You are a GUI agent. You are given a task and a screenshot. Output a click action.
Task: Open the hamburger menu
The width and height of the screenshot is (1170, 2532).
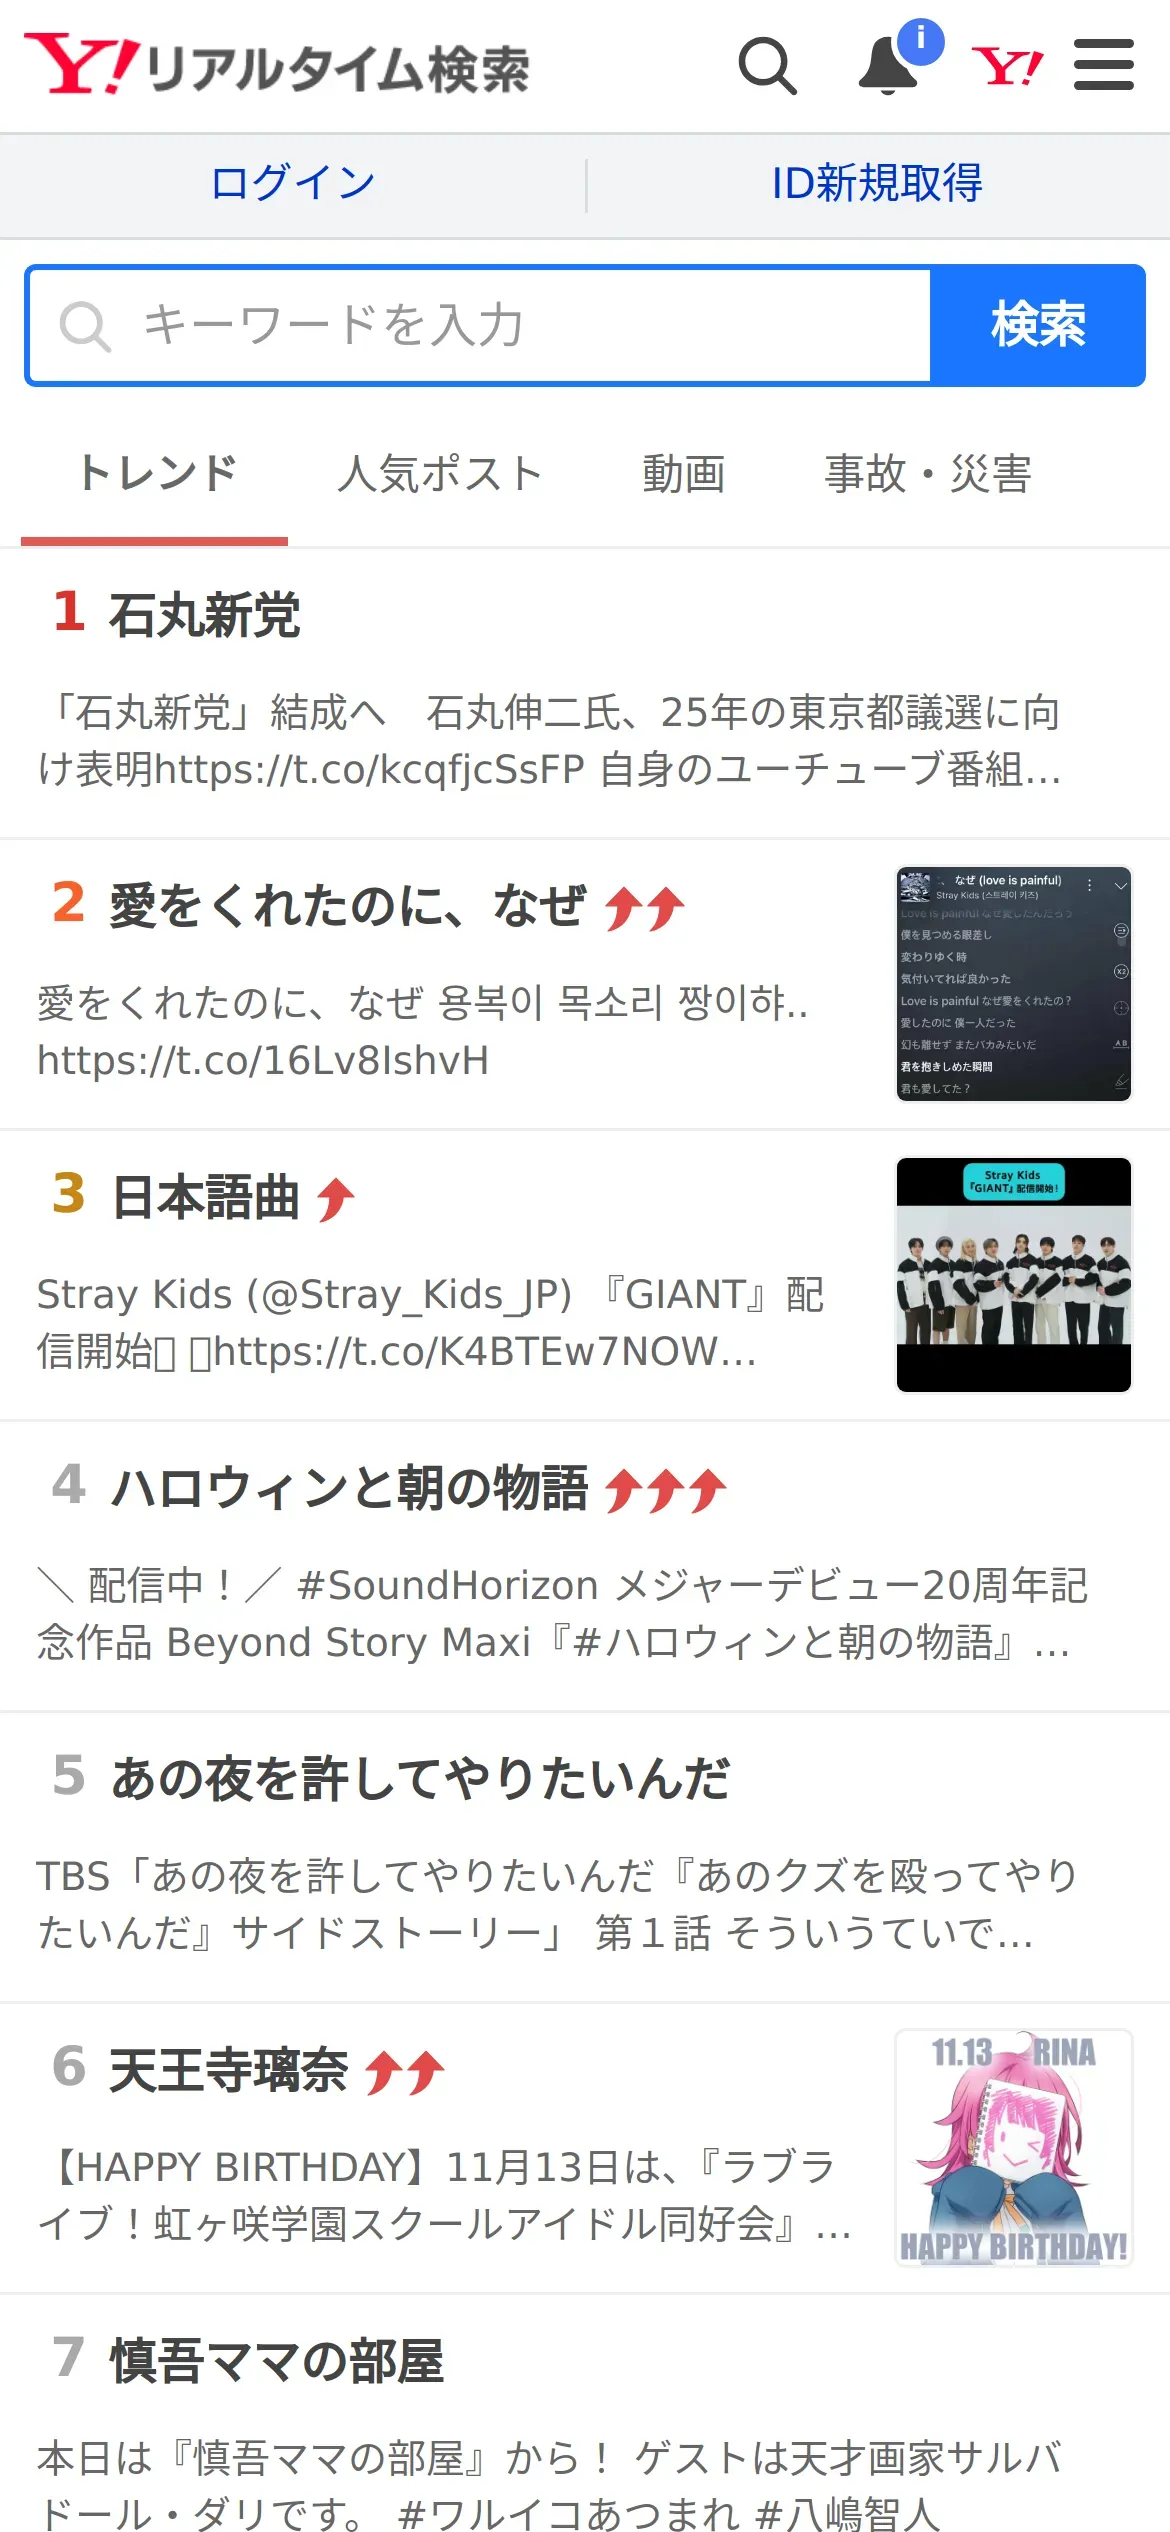pos(1104,65)
